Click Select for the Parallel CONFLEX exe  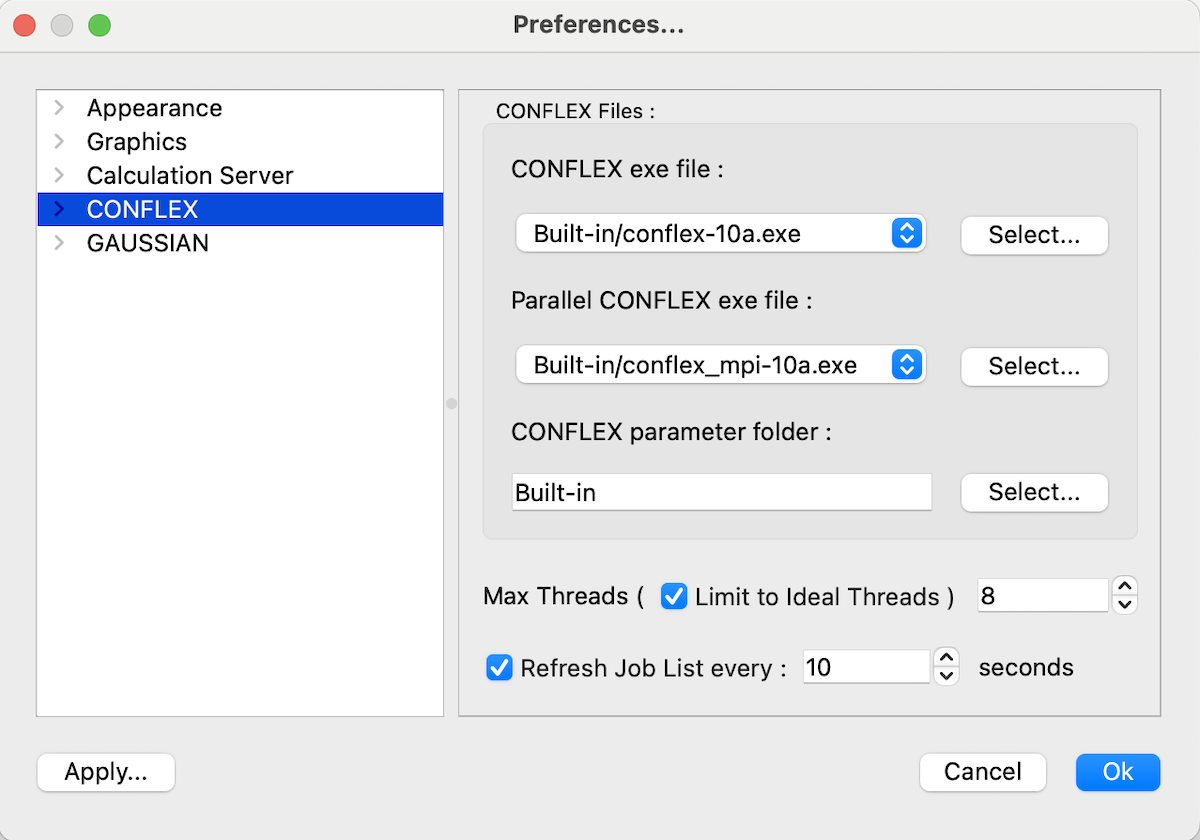[1034, 366]
